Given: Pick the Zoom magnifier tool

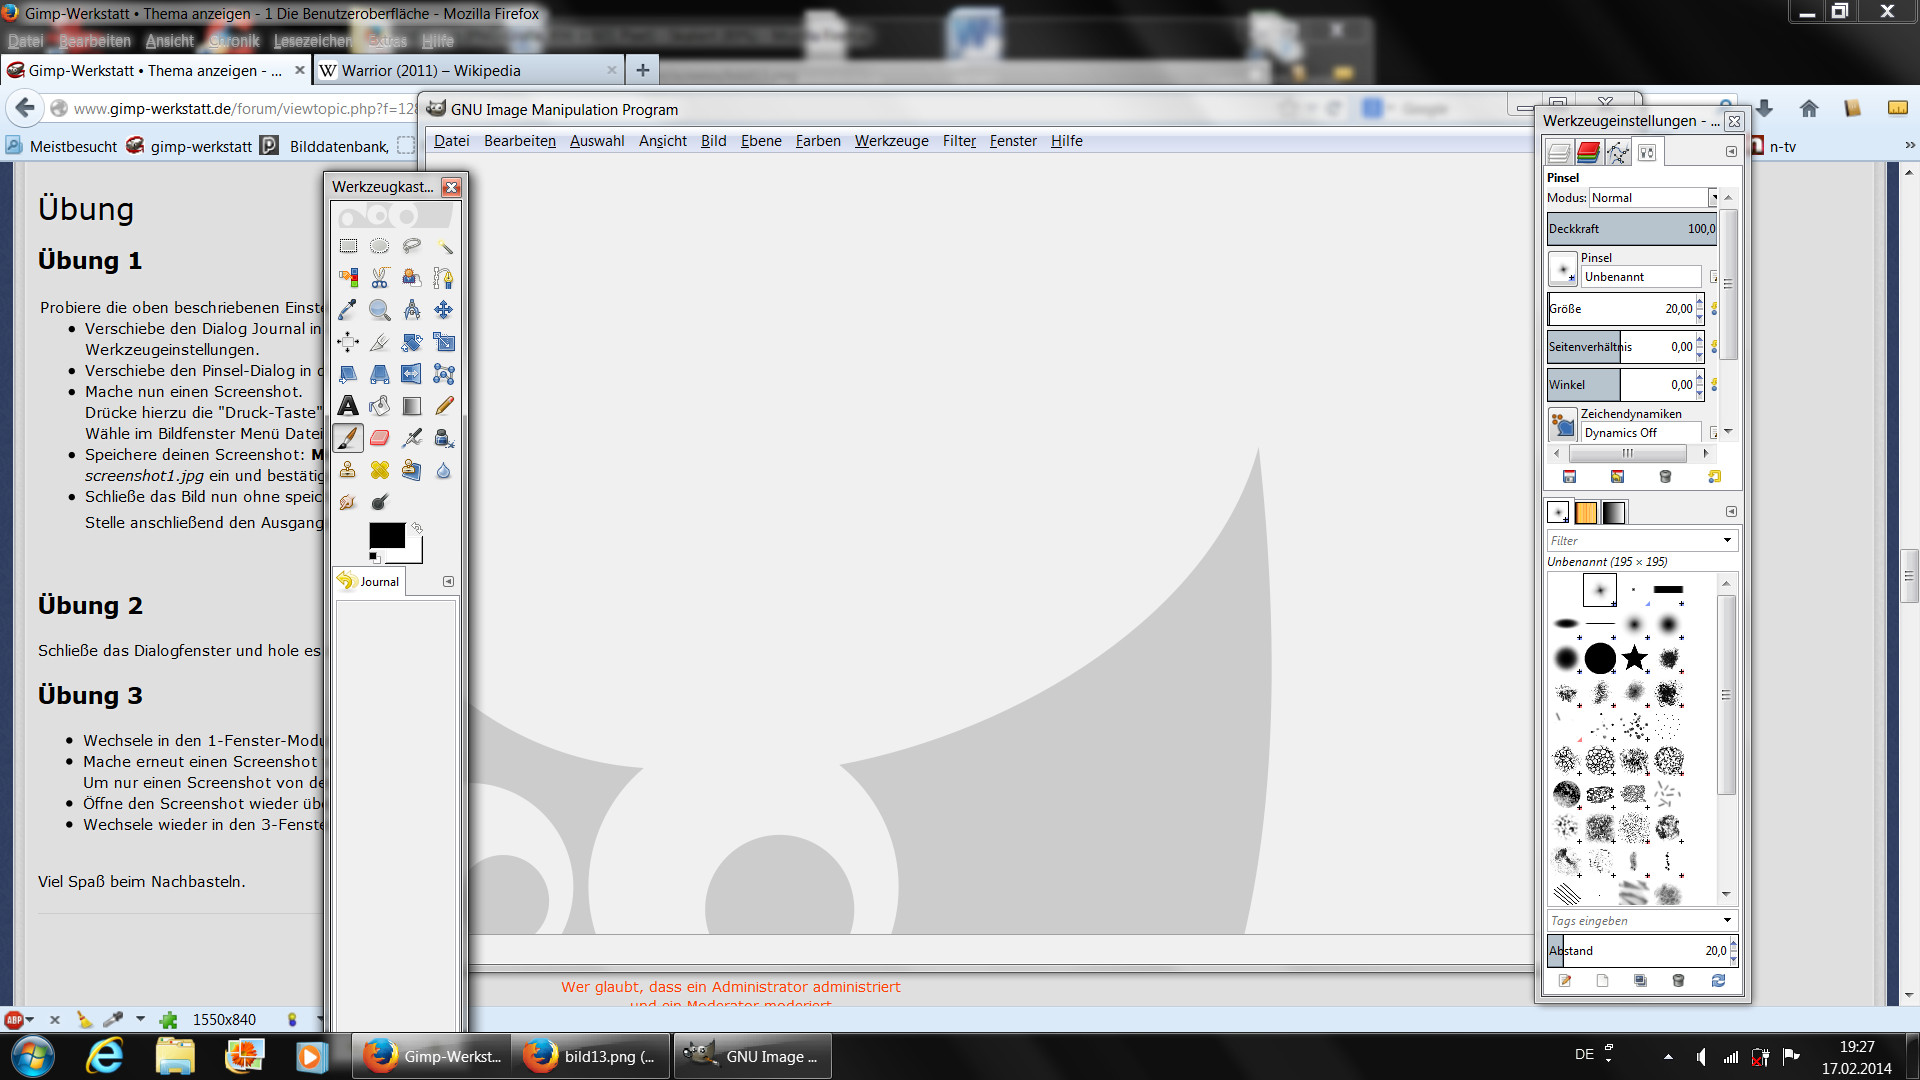Looking at the screenshot, I should tap(380, 310).
